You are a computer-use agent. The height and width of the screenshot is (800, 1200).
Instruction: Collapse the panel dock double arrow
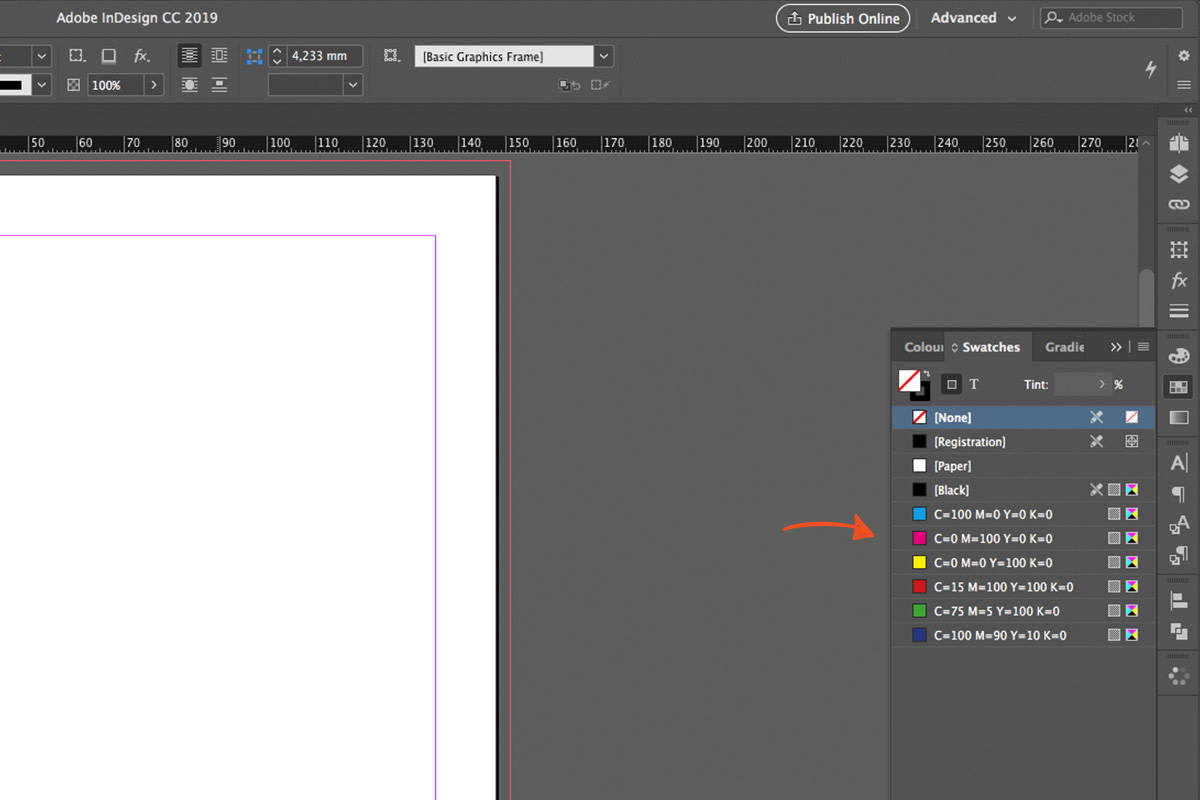point(1188,110)
